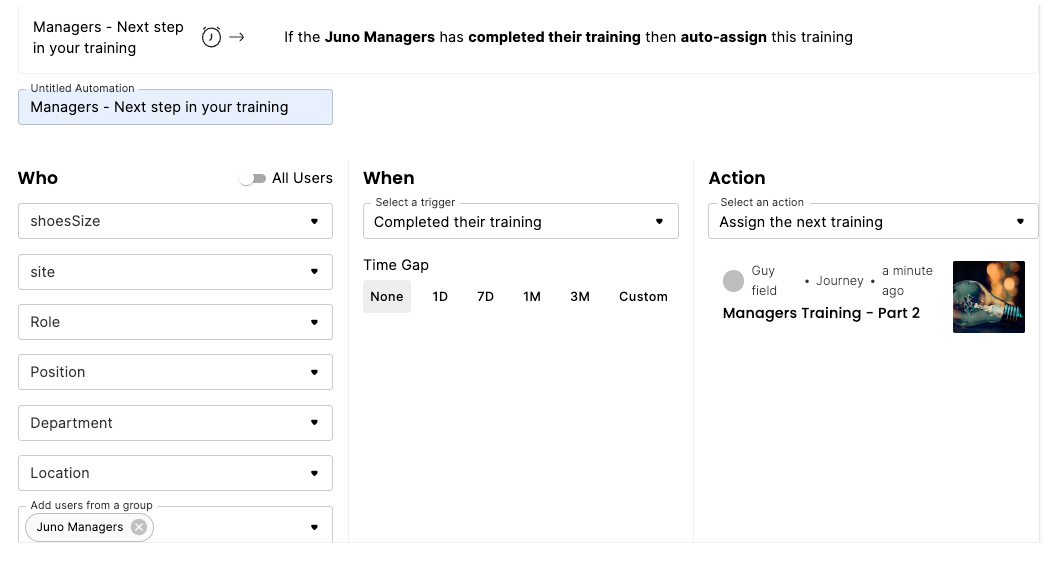Click Guy field's gray avatar circle

(x=733, y=281)
